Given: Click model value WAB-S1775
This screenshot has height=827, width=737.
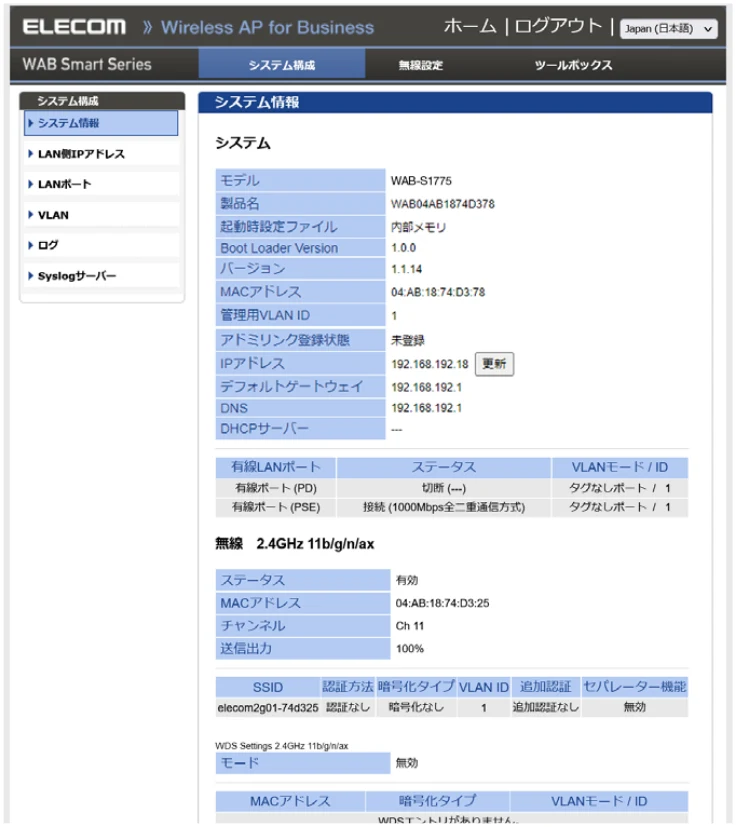Looking at the screenshot, I should tap(421, 181).
